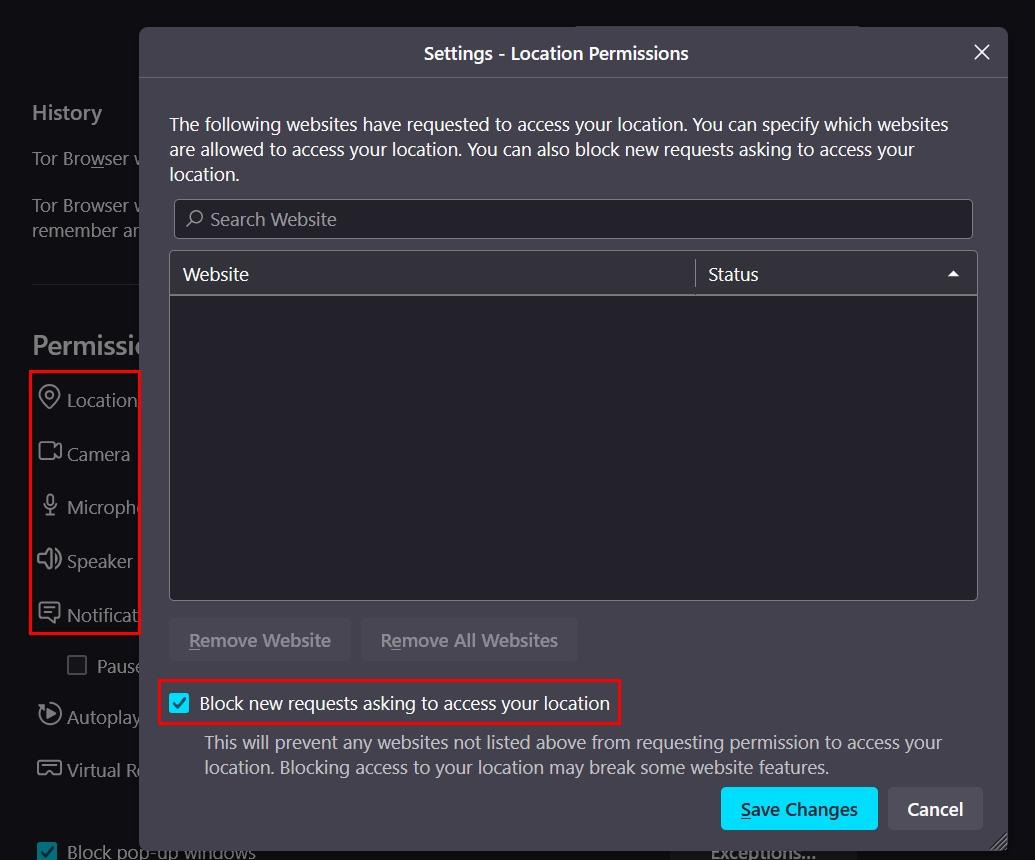This screenshot has width=1035, height=860.
Task: Open Virtual Reality permission settings
Action: [x=48, y=768]
